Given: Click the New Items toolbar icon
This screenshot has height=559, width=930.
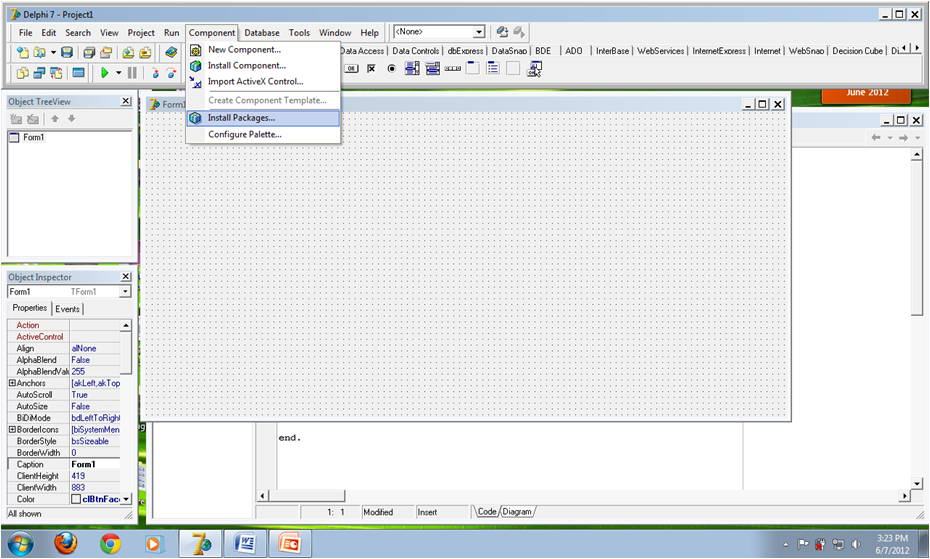Looking at the screenshot, I should click(23, 52).
